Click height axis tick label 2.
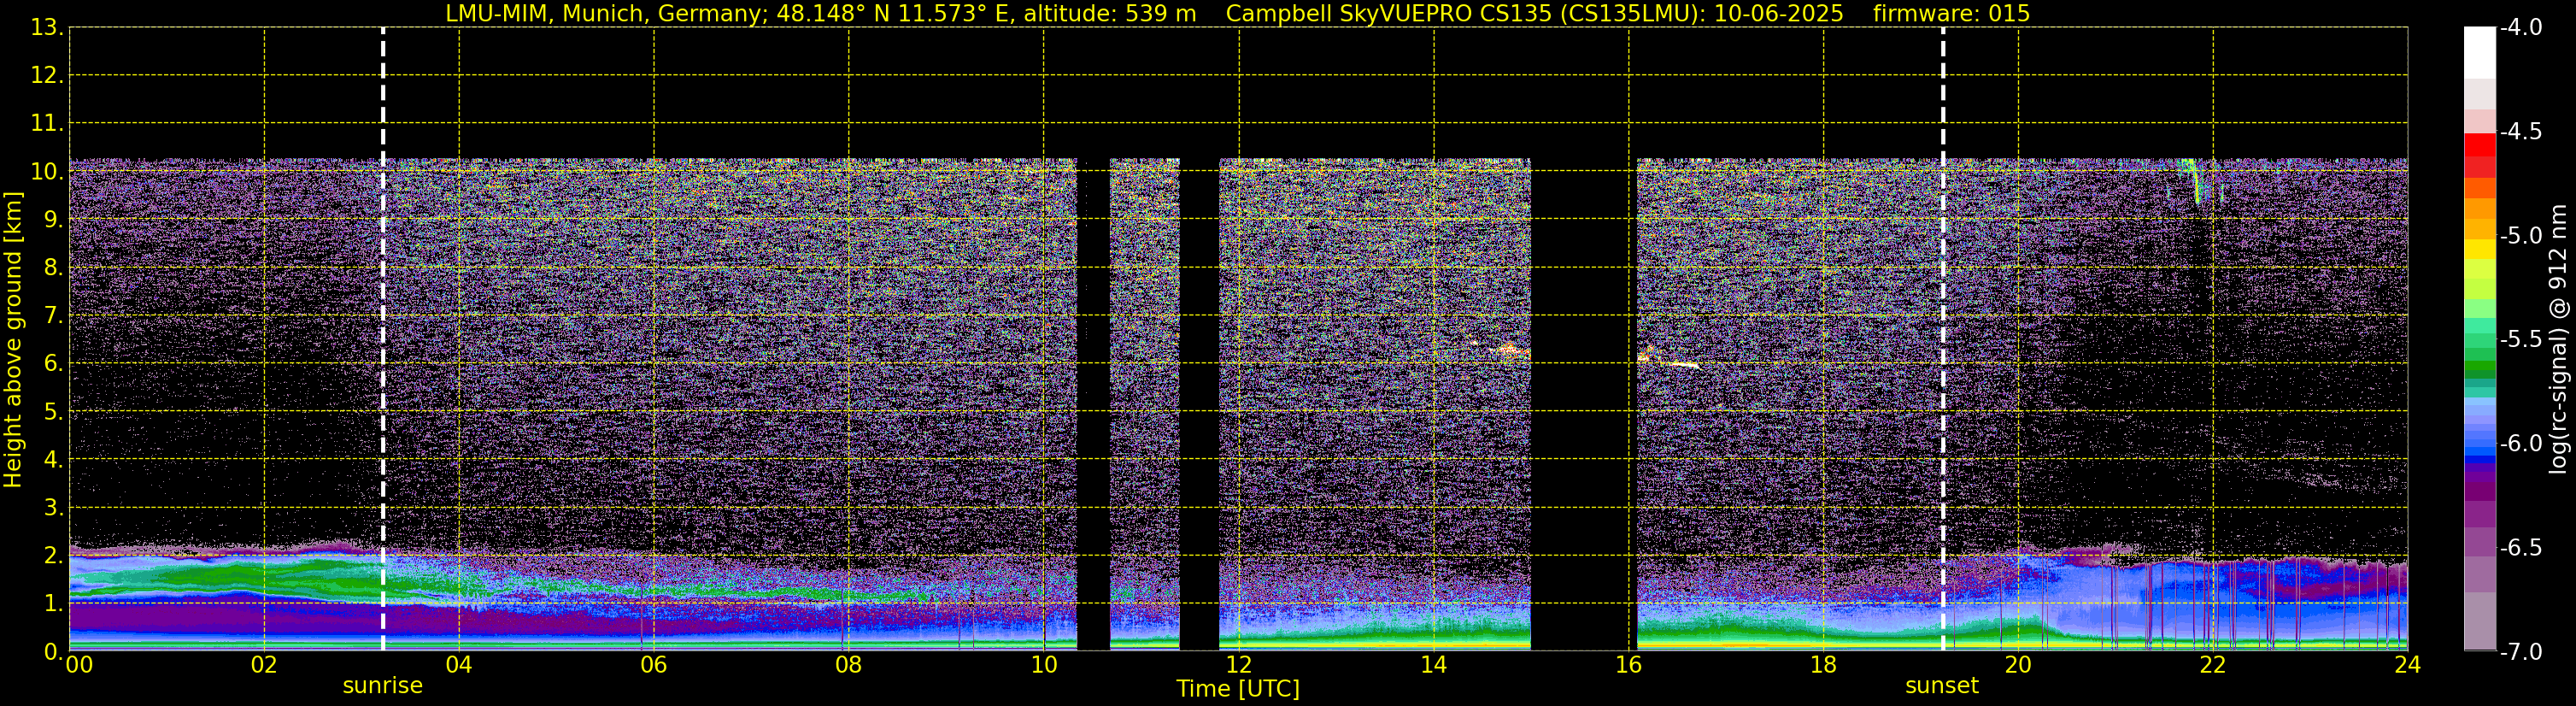Screen dimensions: 2576x706 52,556
